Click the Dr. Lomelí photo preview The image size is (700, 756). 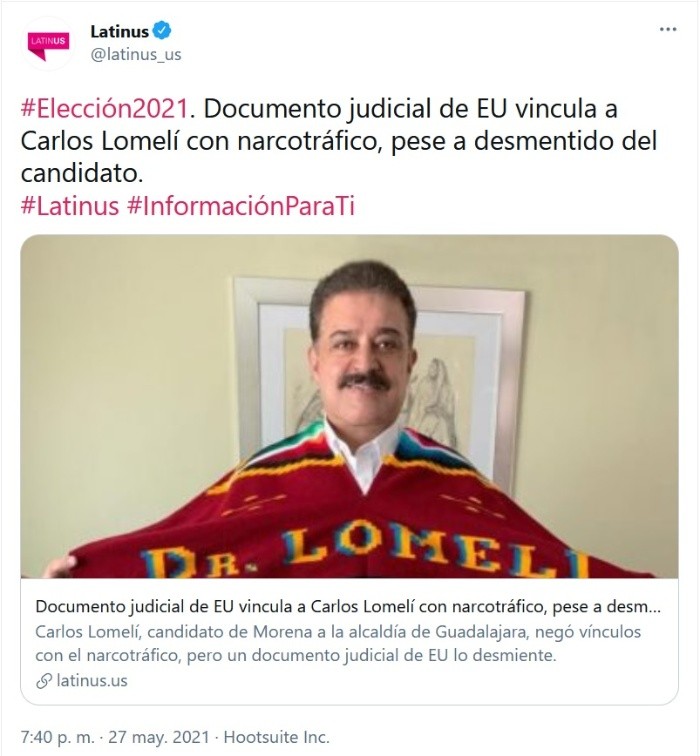coord(349,406)
